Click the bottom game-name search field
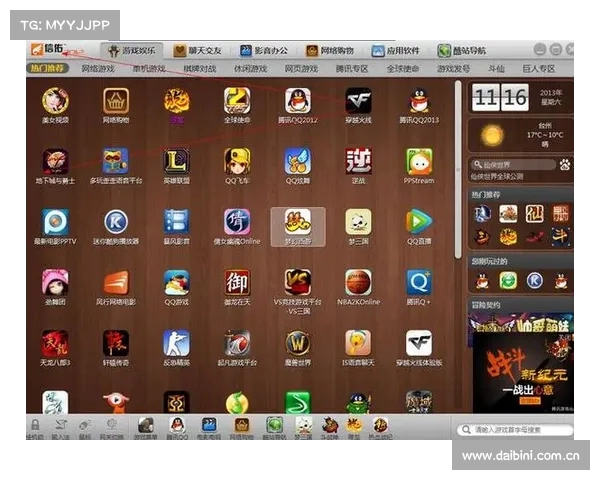Screen dimensions: 600x480 515,429
